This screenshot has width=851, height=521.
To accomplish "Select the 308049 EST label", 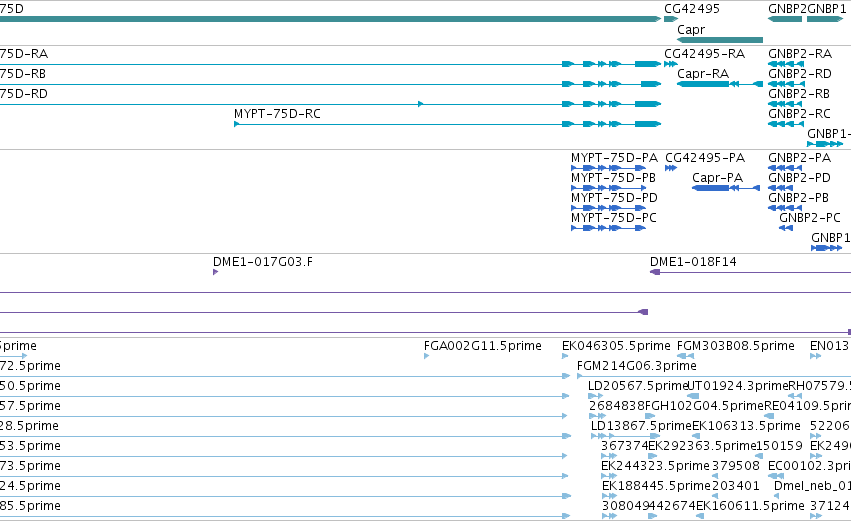I will (x=625, y=507).
